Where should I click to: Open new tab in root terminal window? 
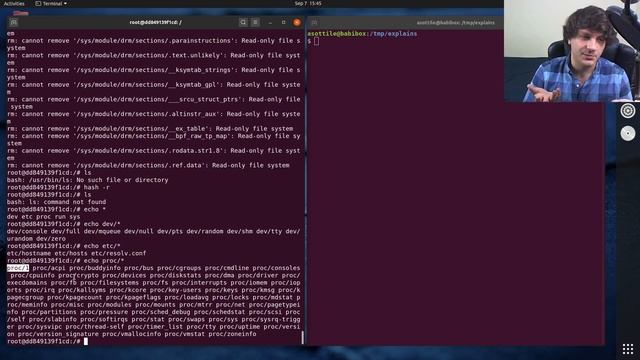pyautogui.click(x=13, y=22)
